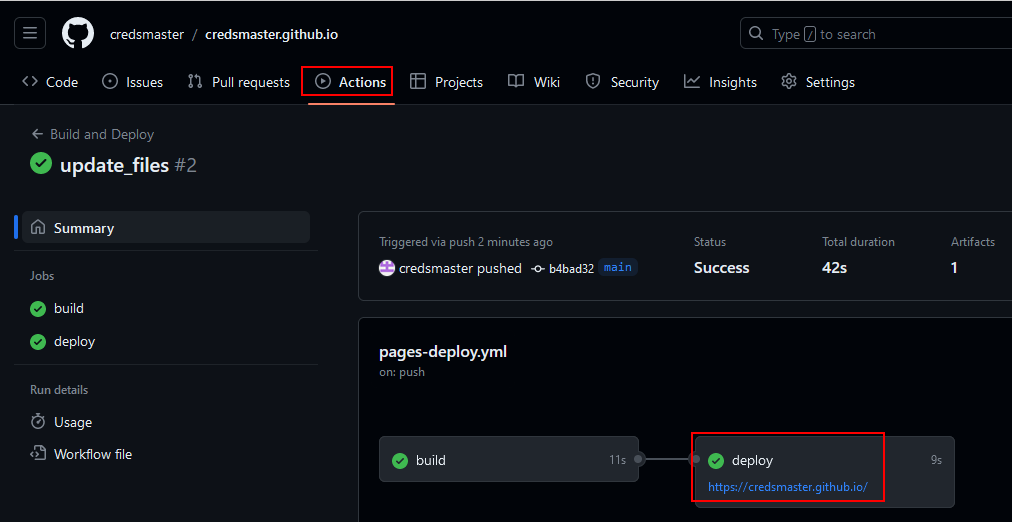Click 'Triggered via push 2 minutes ago' text
This screenshot has width=1012, height=522.
(x=466, y=242)
